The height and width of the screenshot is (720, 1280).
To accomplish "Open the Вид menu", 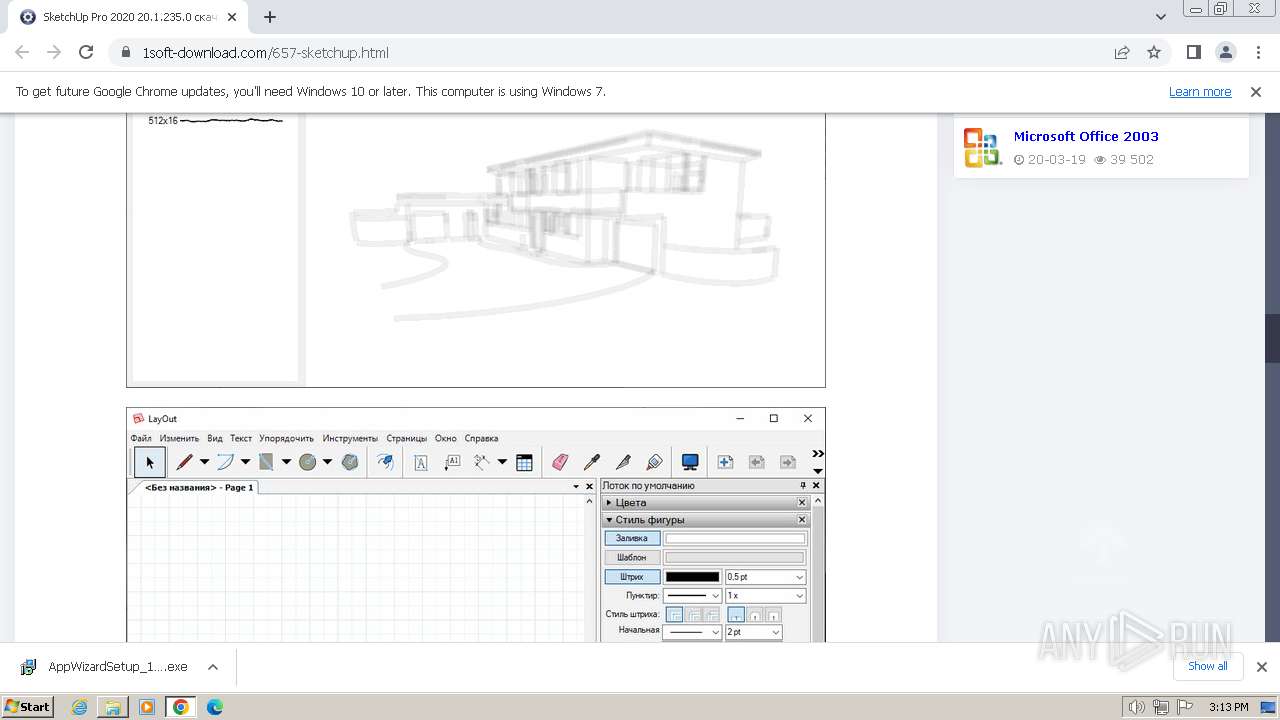I will coord(215,438).
